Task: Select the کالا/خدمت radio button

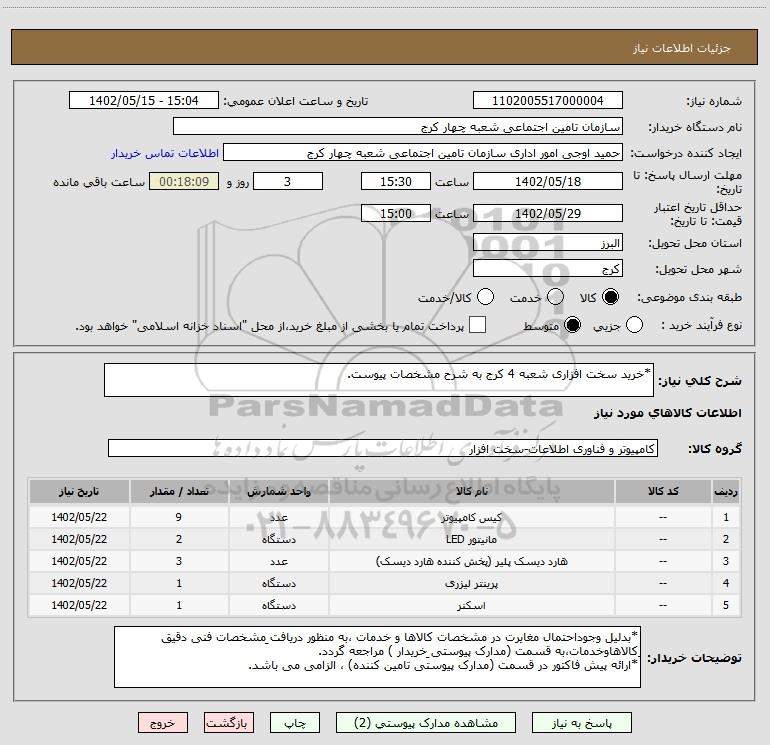Action: (486, 297)
